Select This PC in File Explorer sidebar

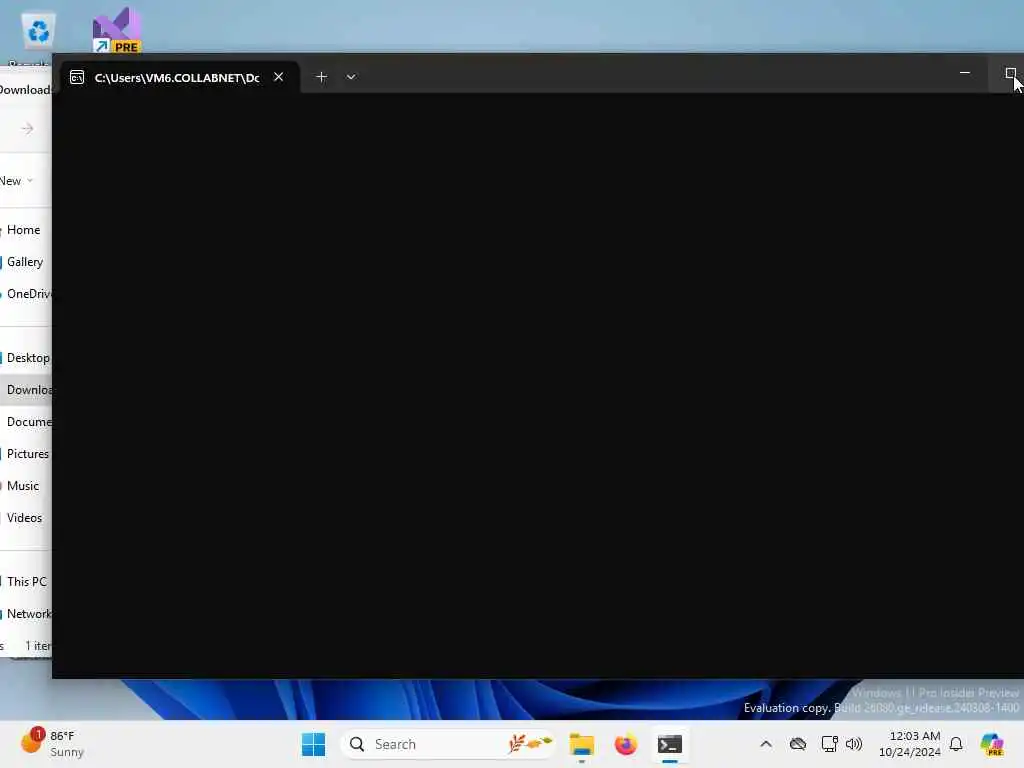click(27, 582)
